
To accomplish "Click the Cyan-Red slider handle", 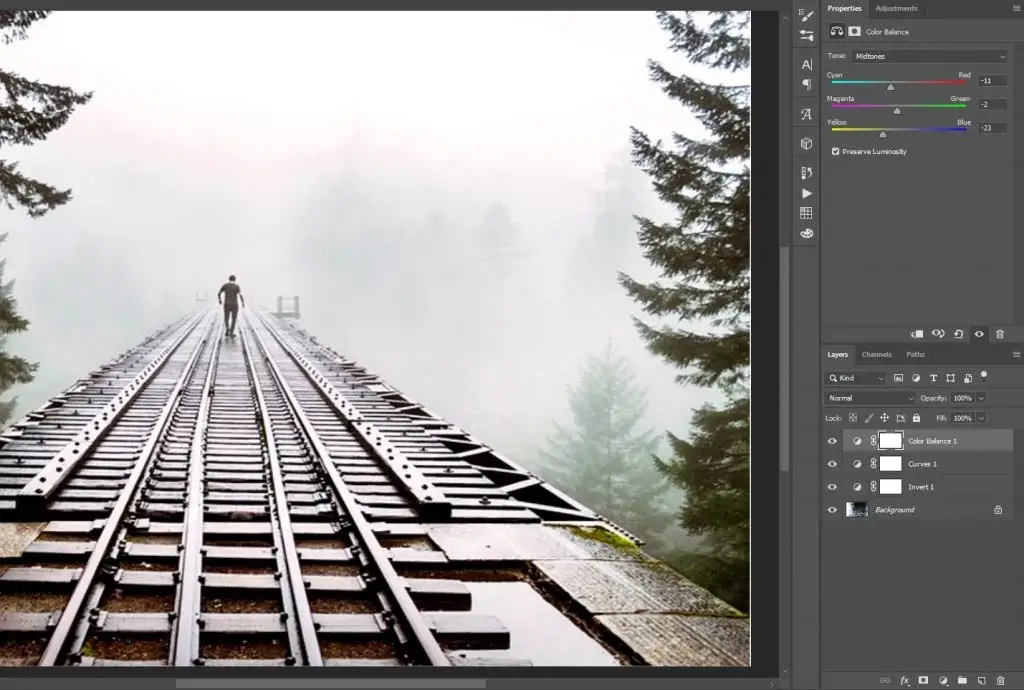I will point(890,87).
